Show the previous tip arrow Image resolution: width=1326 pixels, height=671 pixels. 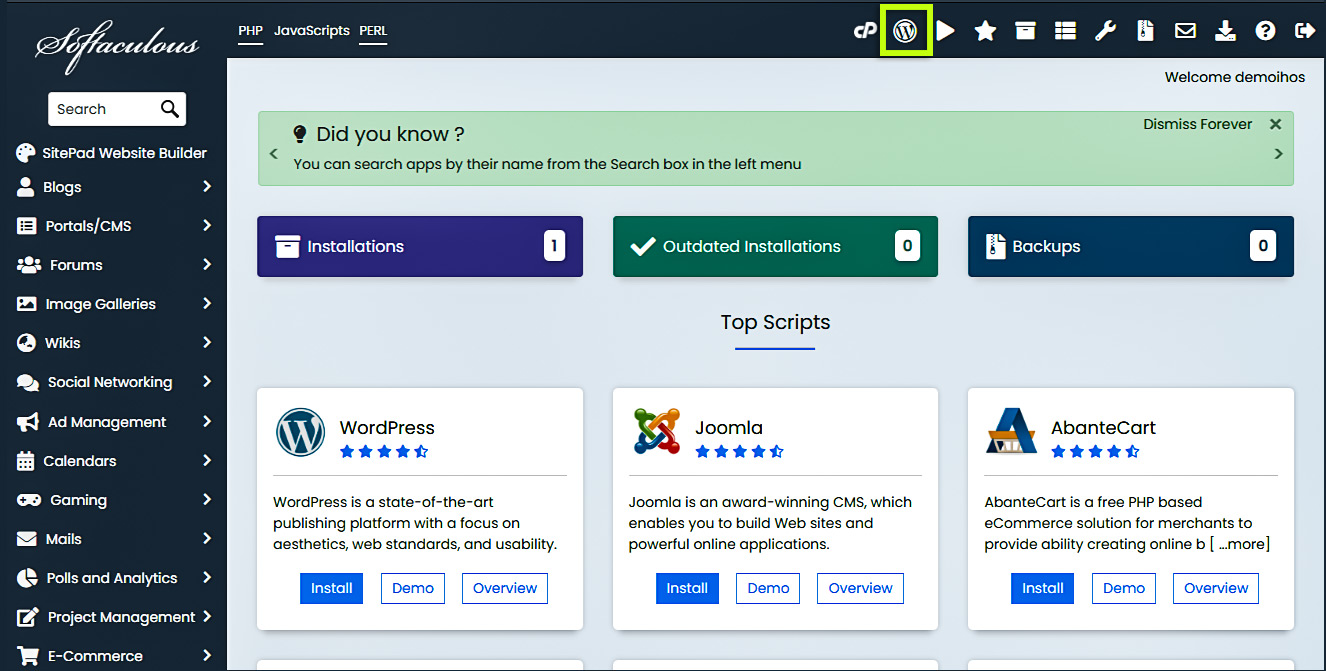pyautogui.click(x=273, y=154)
